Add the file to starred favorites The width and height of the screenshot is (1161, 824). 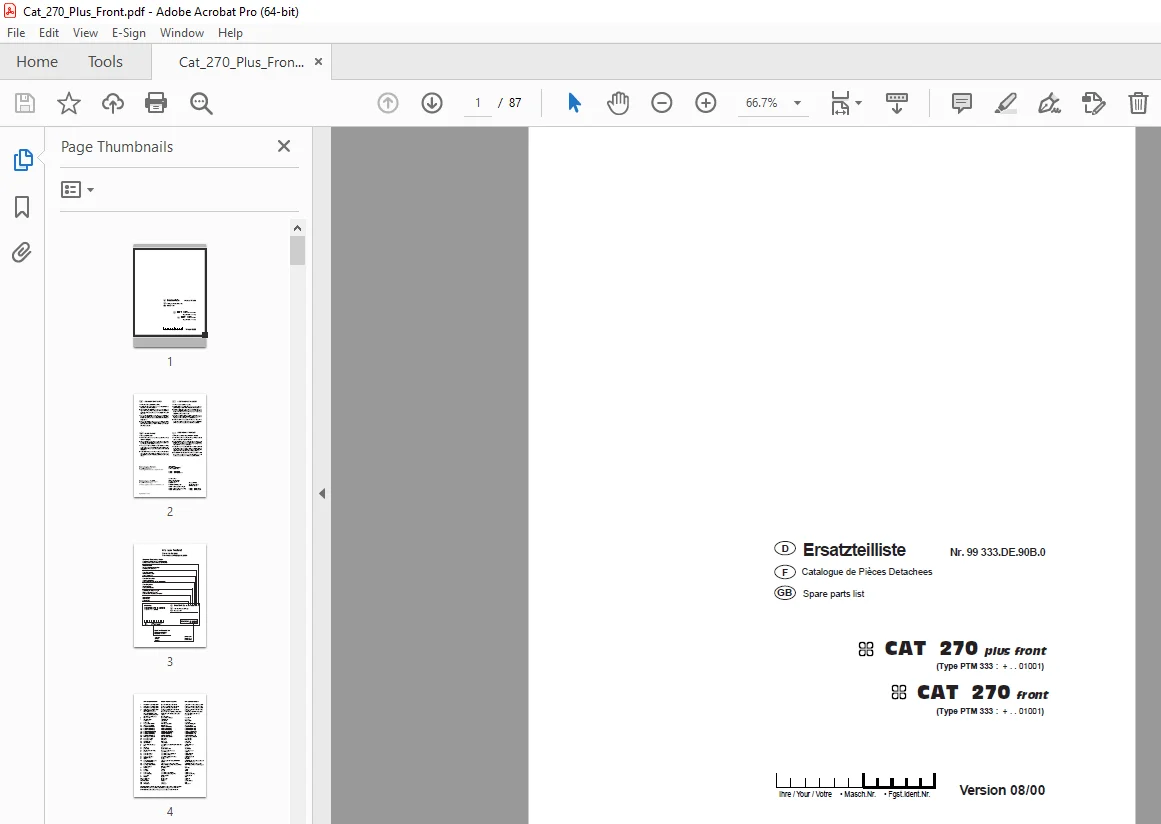[69, 103]
